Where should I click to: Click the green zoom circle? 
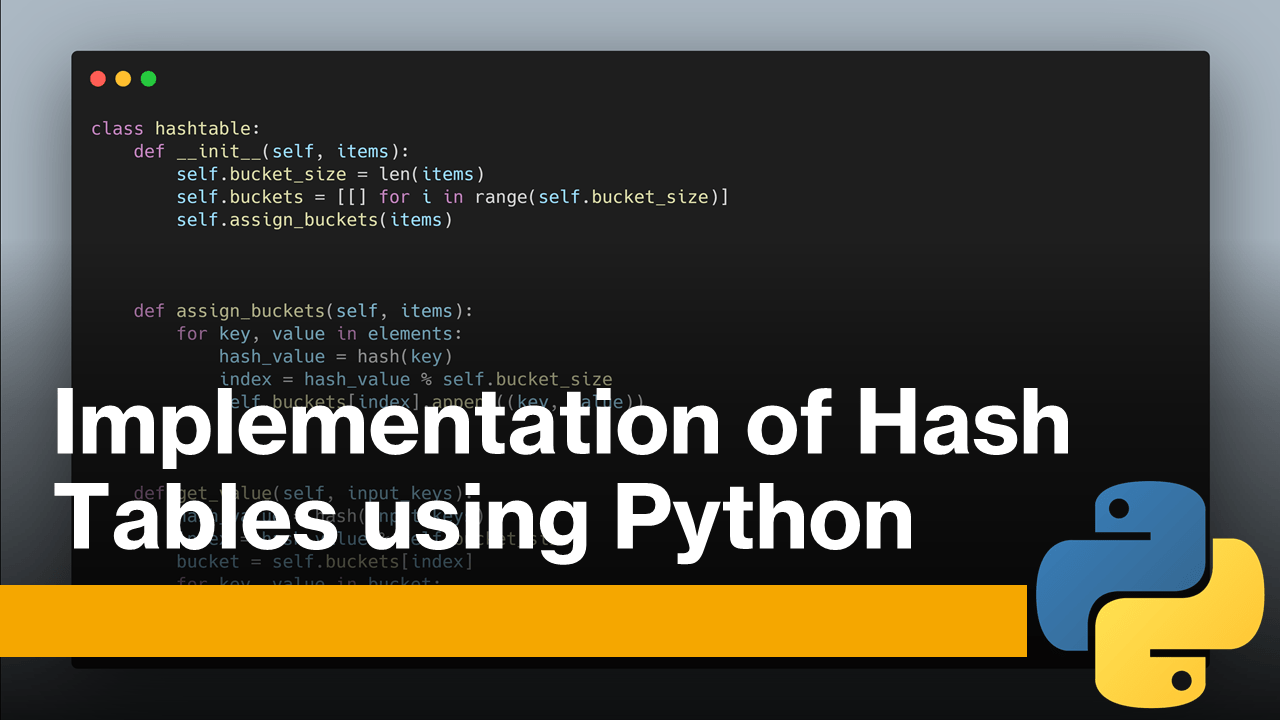point(148,78)
